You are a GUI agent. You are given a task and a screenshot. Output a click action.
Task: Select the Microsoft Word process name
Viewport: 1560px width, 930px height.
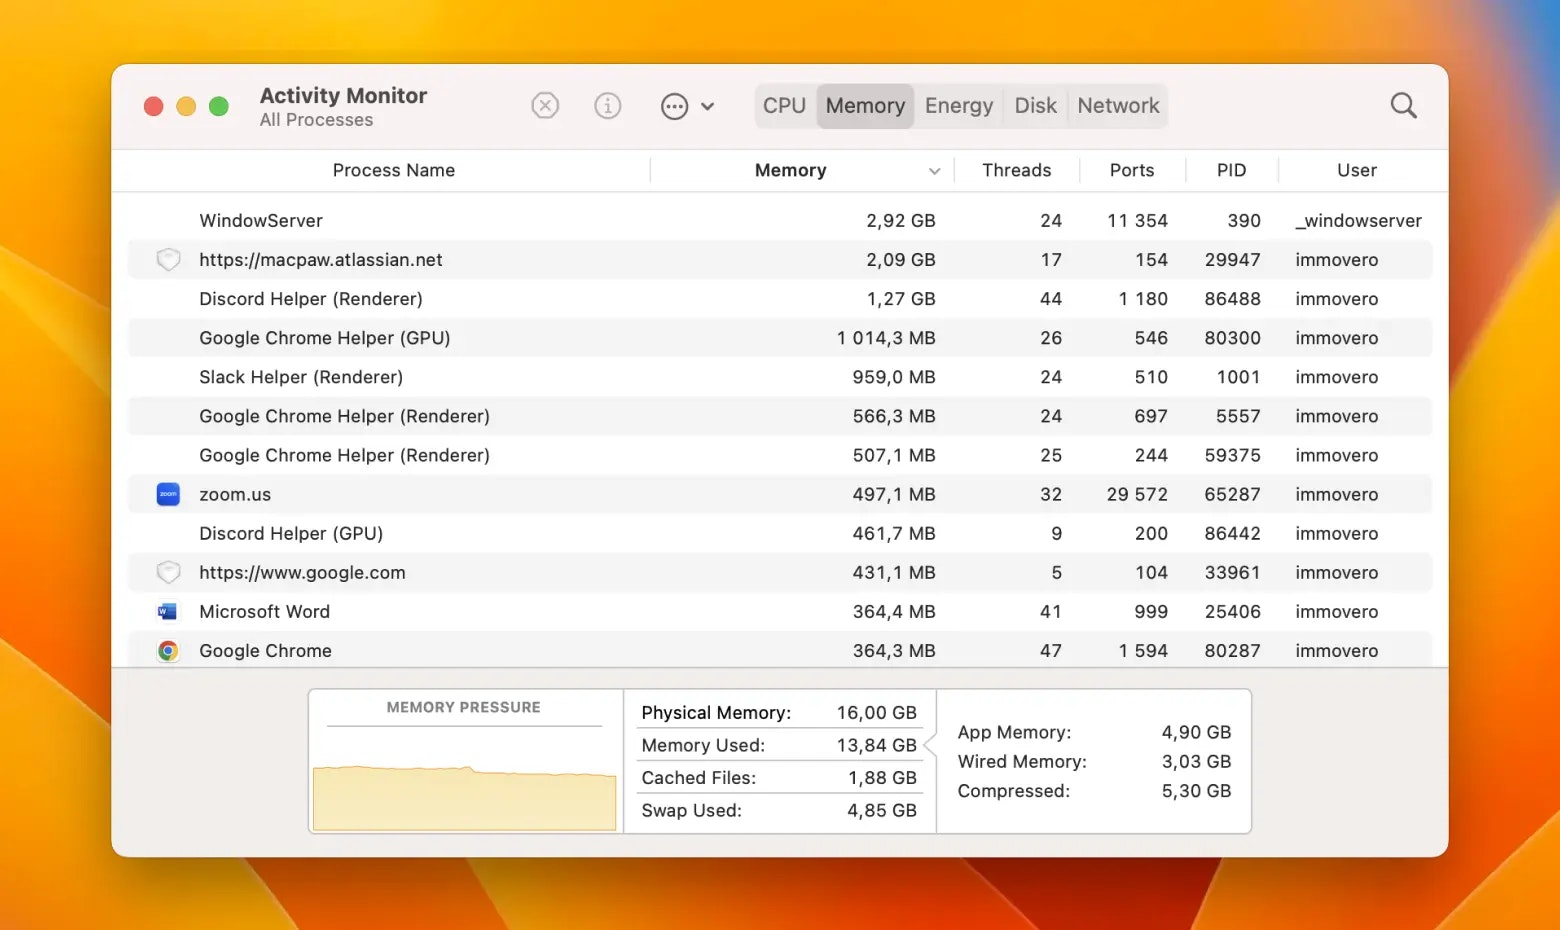[x=264, y=611]
